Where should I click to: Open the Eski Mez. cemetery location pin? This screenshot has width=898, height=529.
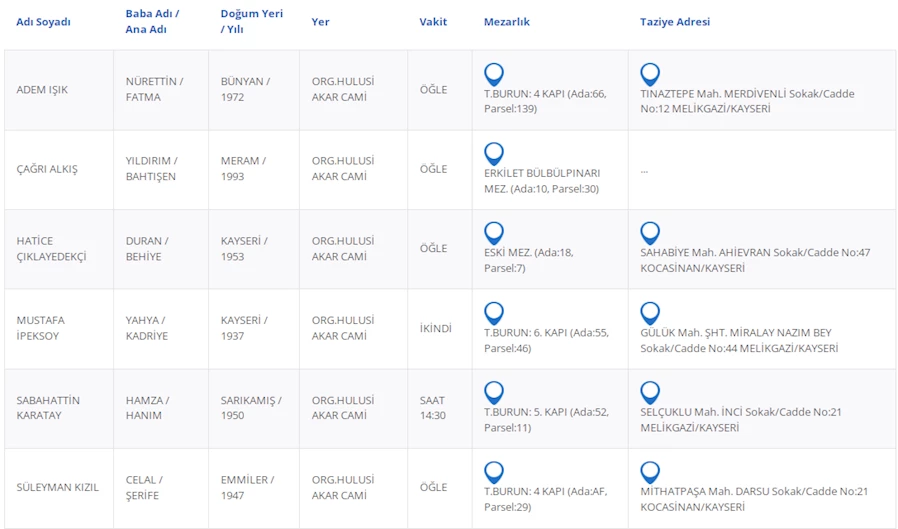click(x=494, y=233)
